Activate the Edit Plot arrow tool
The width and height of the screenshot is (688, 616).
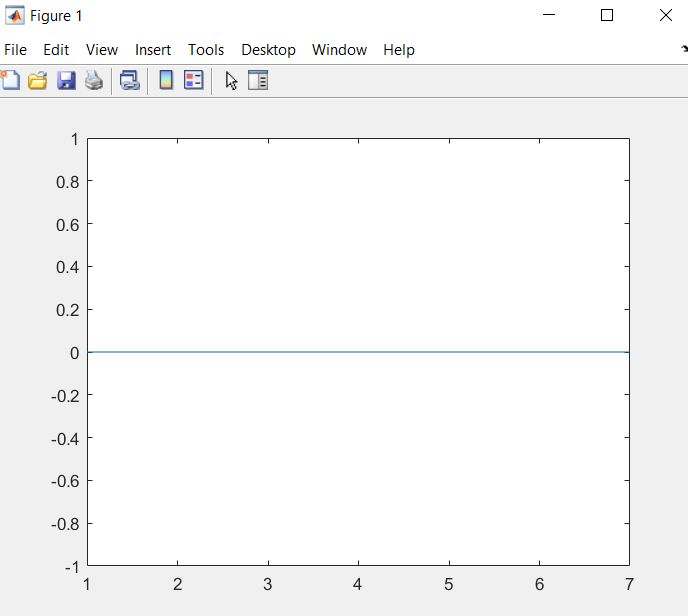point(231,81)
